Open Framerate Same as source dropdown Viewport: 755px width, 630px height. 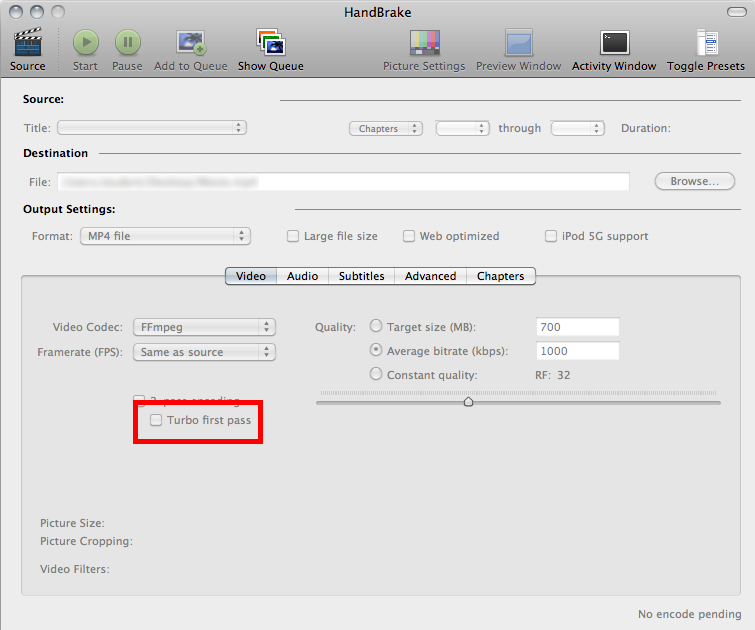(204, 352)
